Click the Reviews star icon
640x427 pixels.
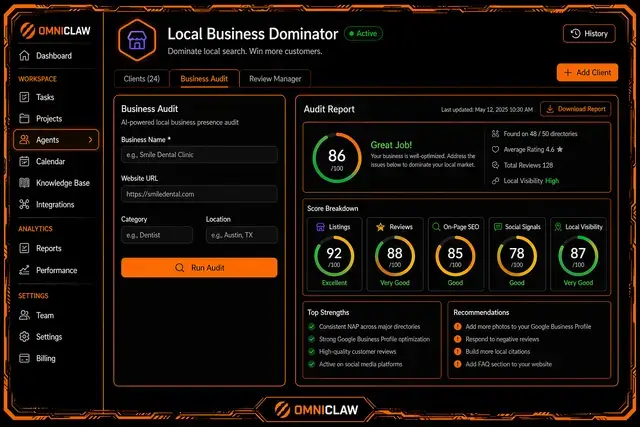coord(380,227)
